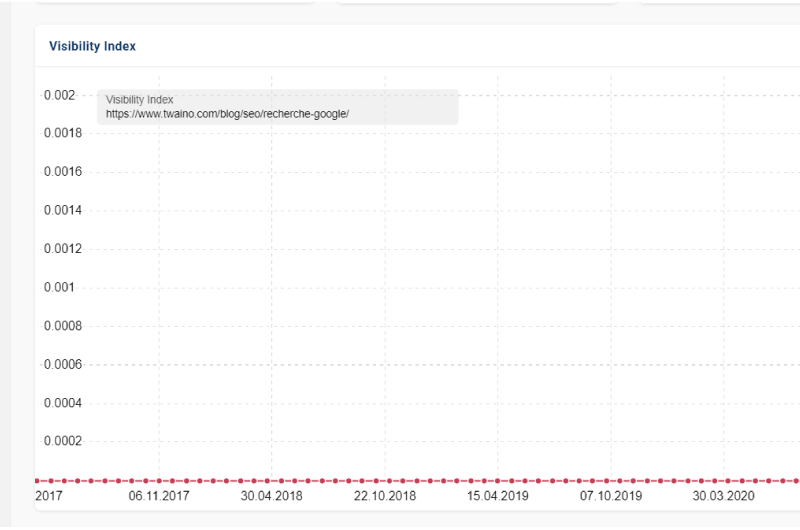Click the 15.04.2019 date label
The width and height of the screenshot is (800, 530).
497,496
